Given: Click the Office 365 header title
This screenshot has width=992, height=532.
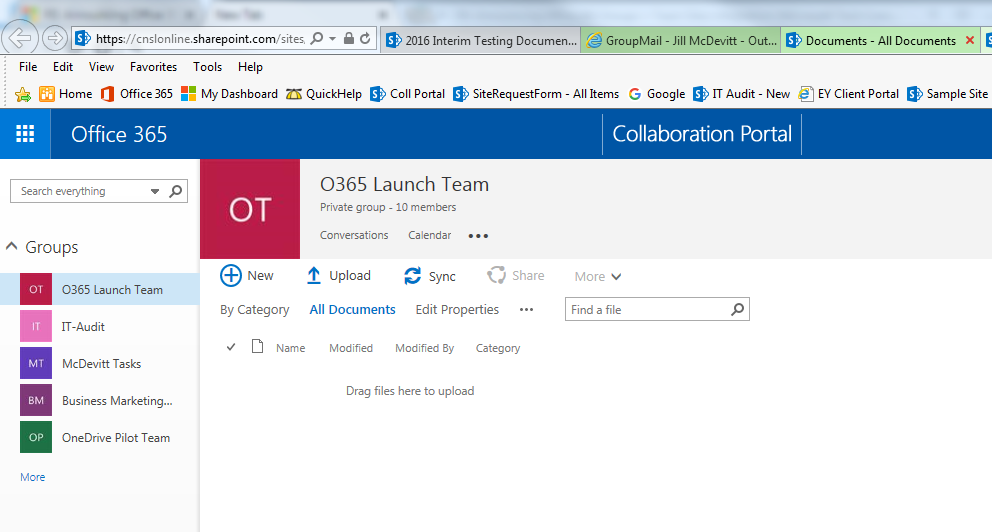Looking at the screenshot, I should pyautogui.click(x=119, y=134).
